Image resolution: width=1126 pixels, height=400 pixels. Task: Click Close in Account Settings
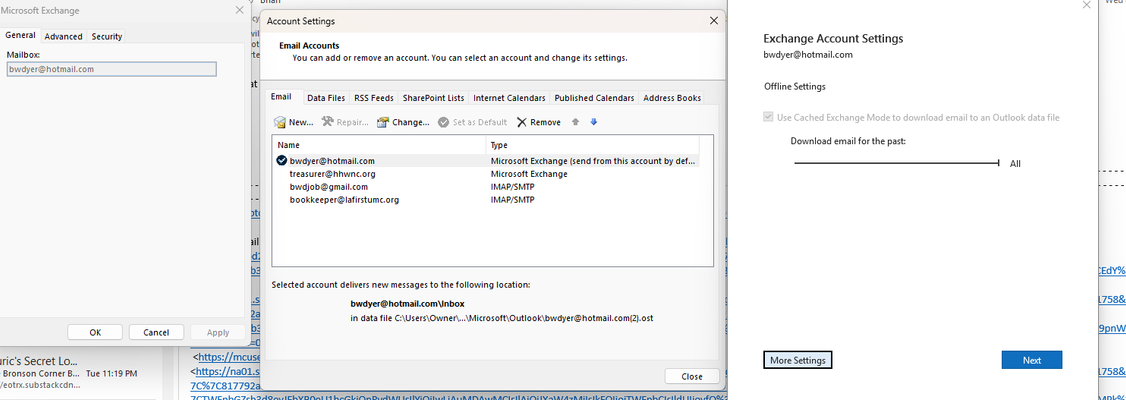point(692,376)
